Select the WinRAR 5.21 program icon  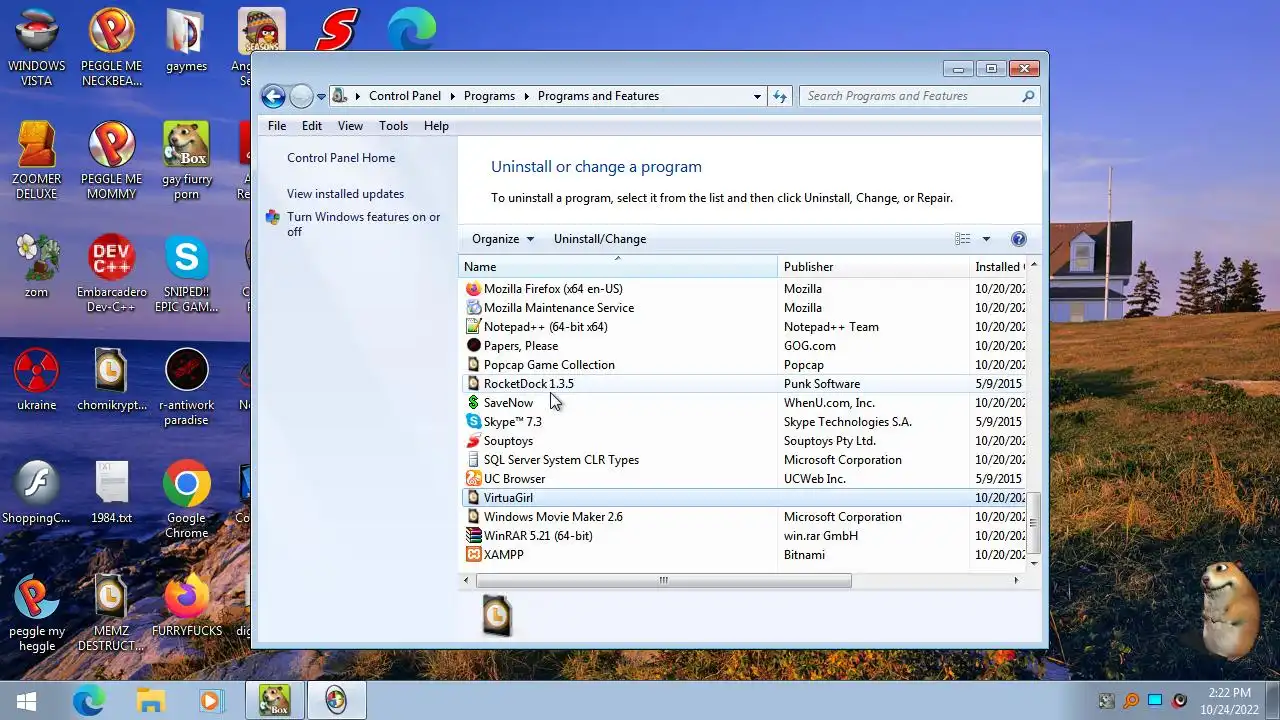tap(474, 536)
